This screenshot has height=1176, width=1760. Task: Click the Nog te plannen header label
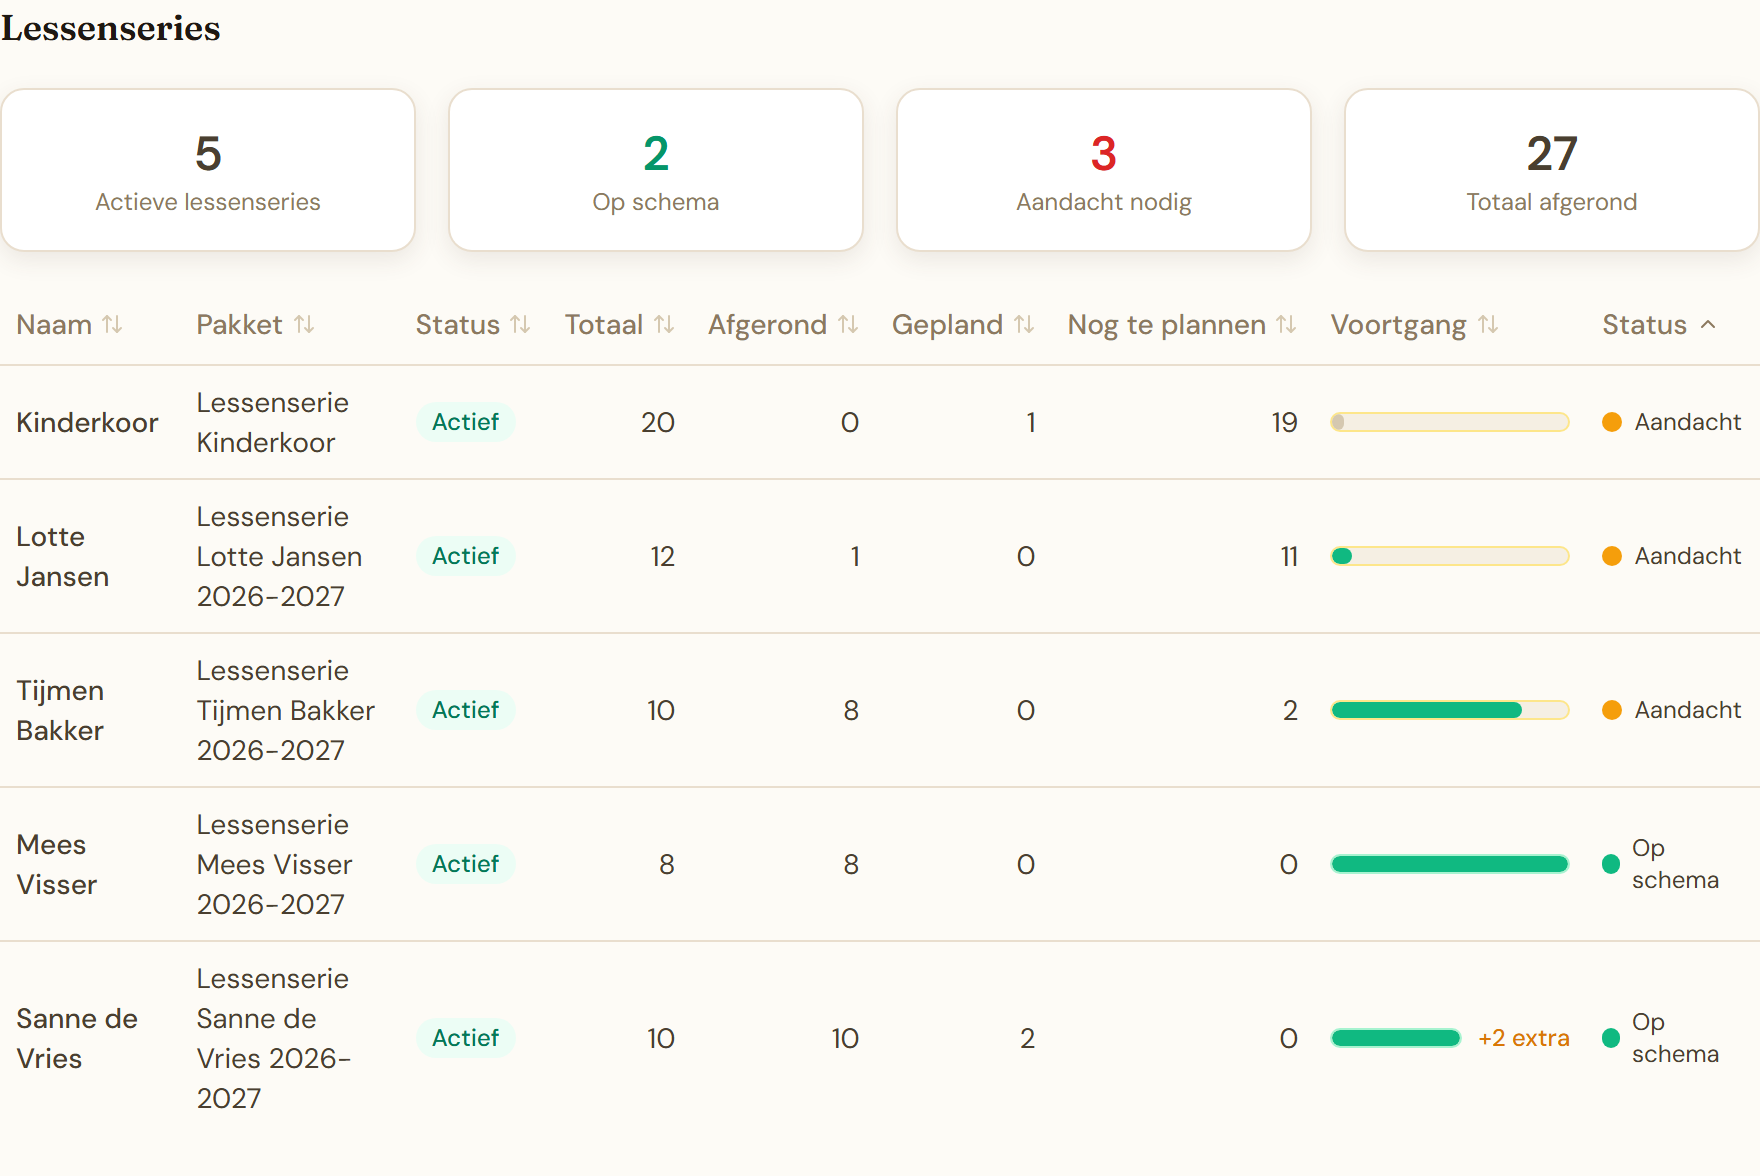pyautogui.click(x=1167, y=325)
